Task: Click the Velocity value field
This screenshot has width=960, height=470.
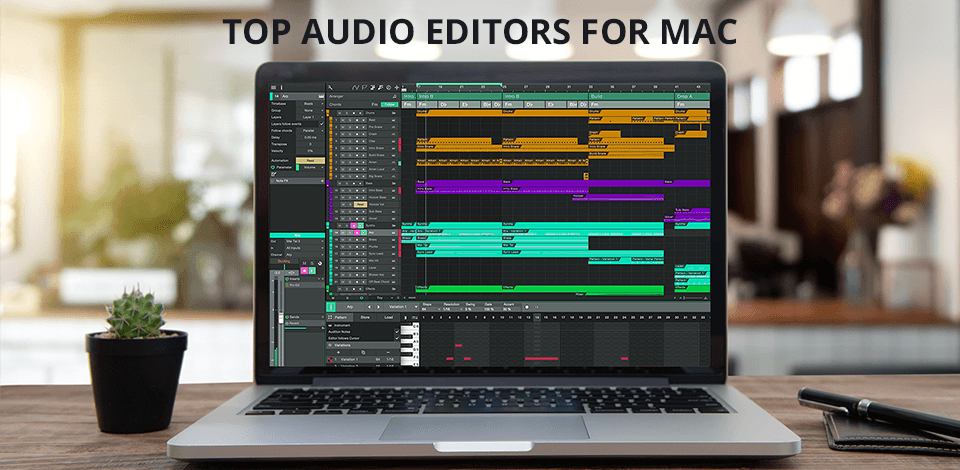Action: [310, 151]
